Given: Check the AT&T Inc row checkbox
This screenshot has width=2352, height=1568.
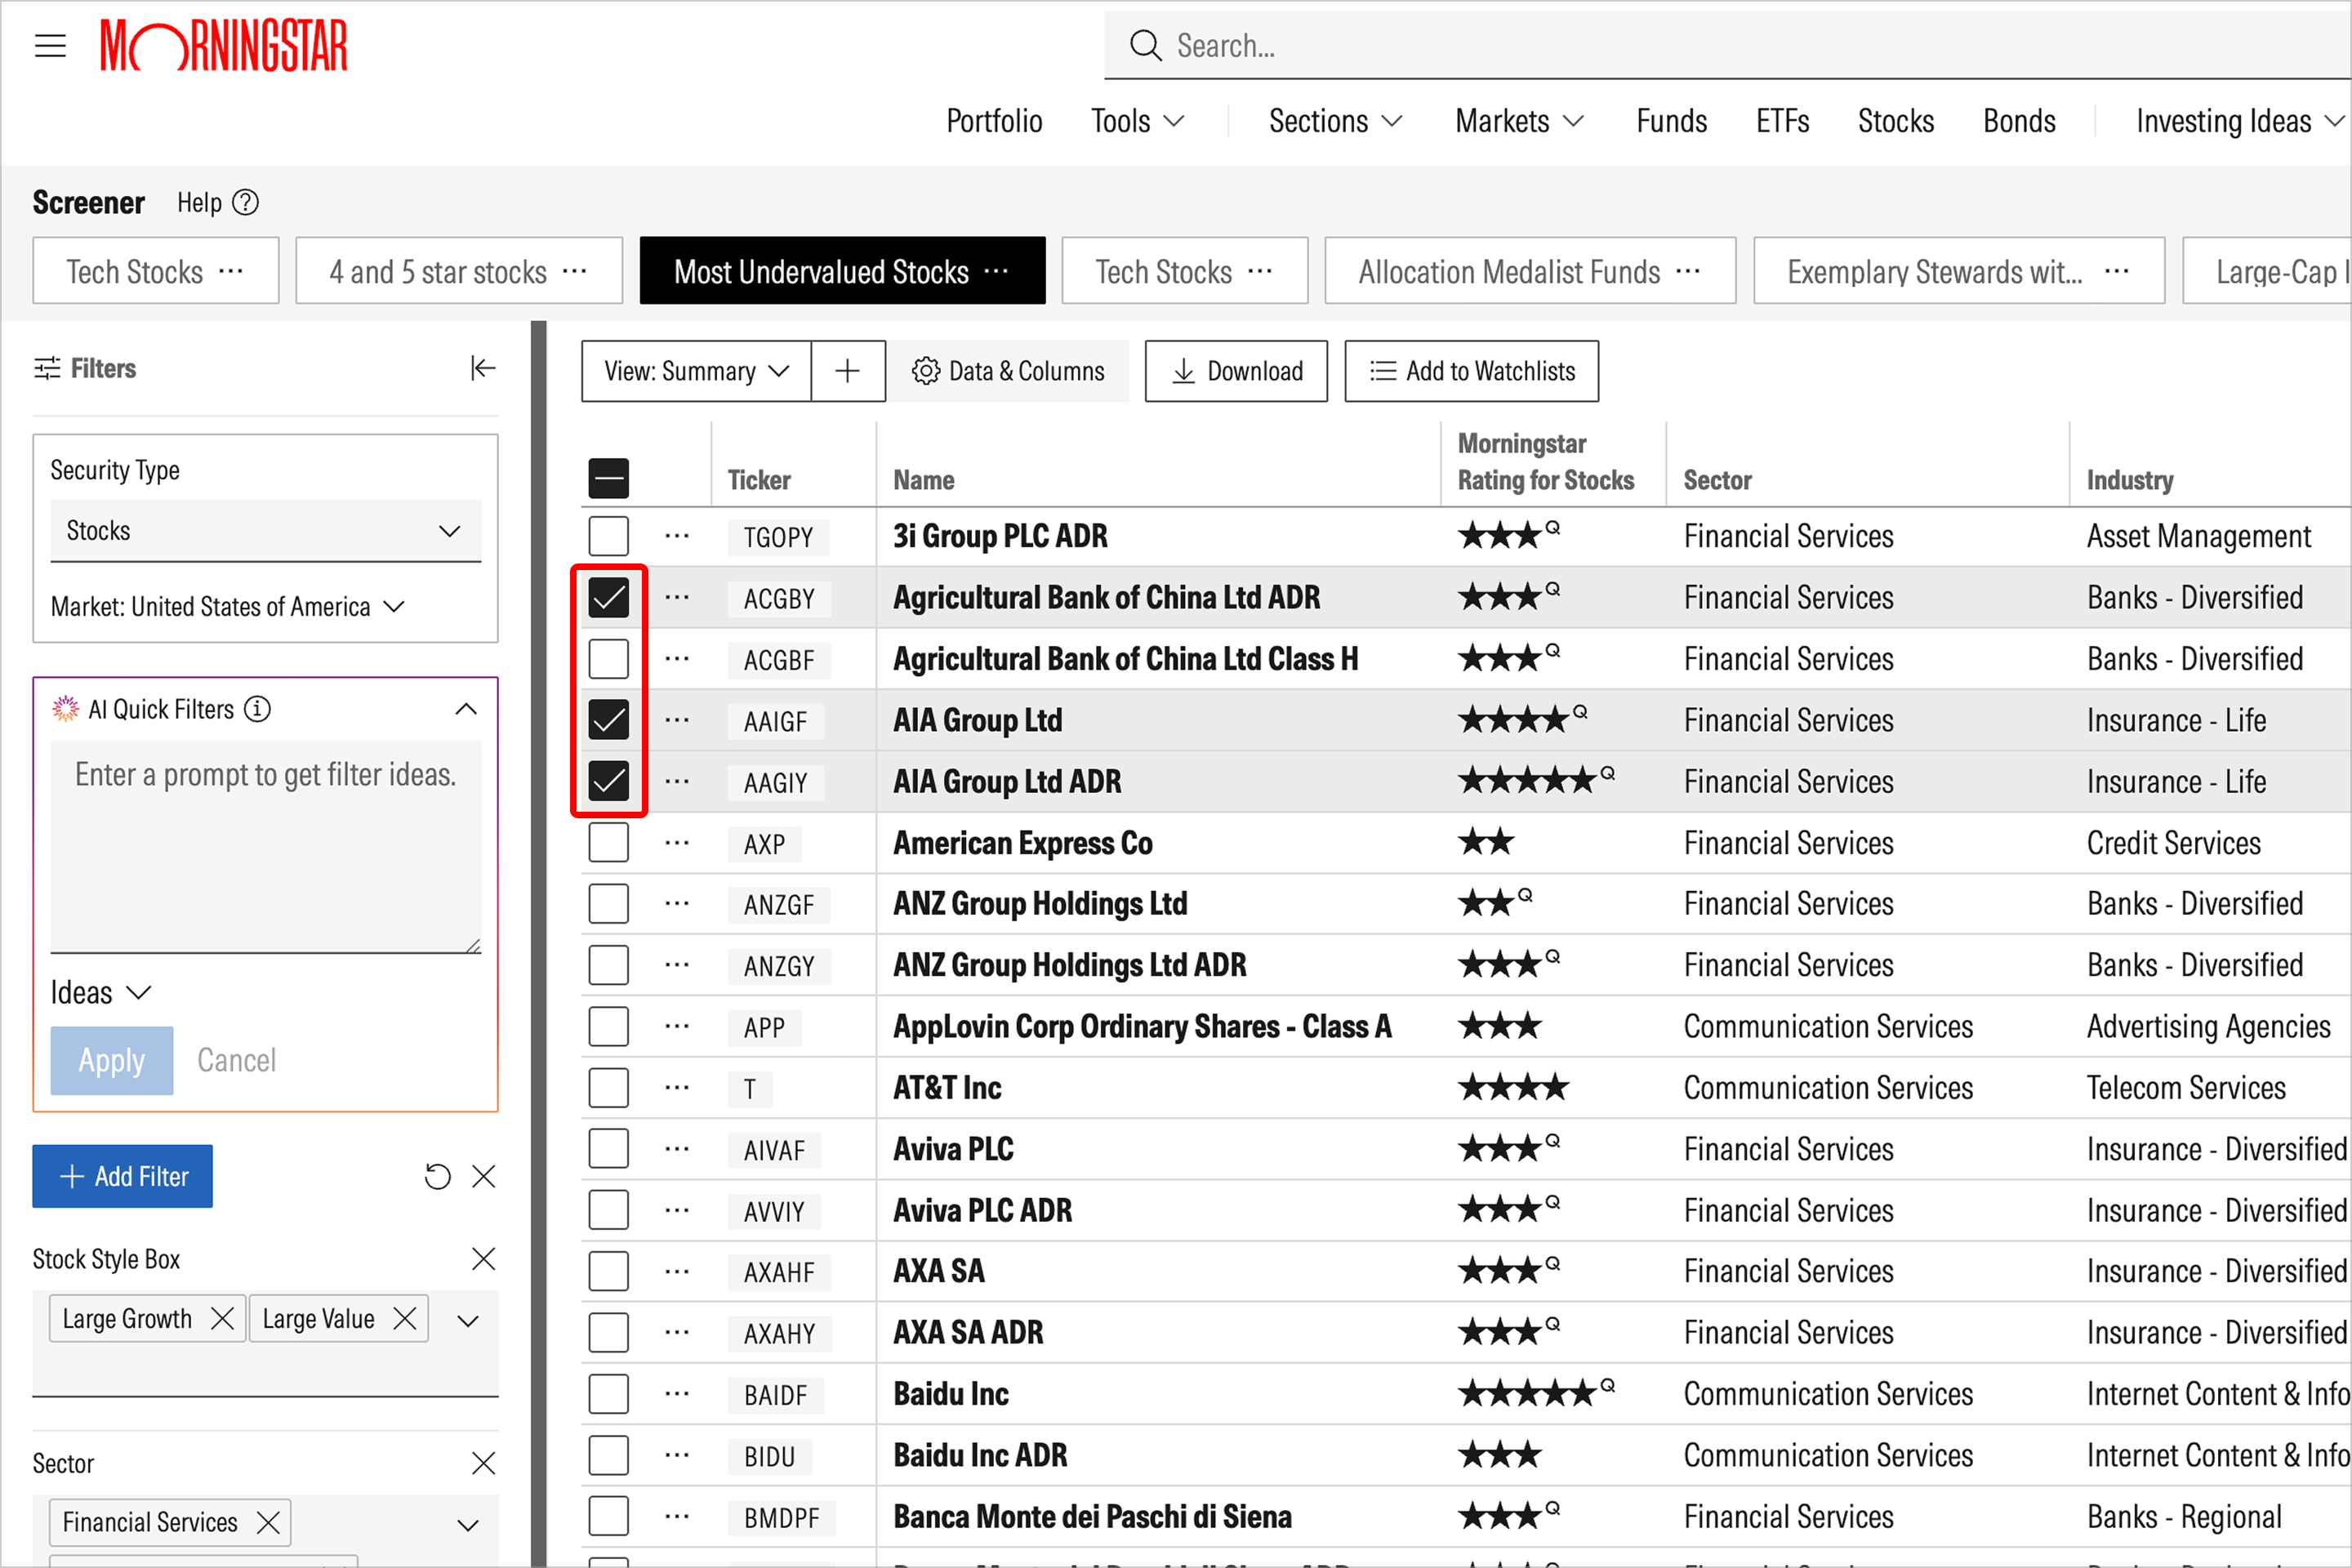Looking at the screenshot, I should coord(608,1088).
